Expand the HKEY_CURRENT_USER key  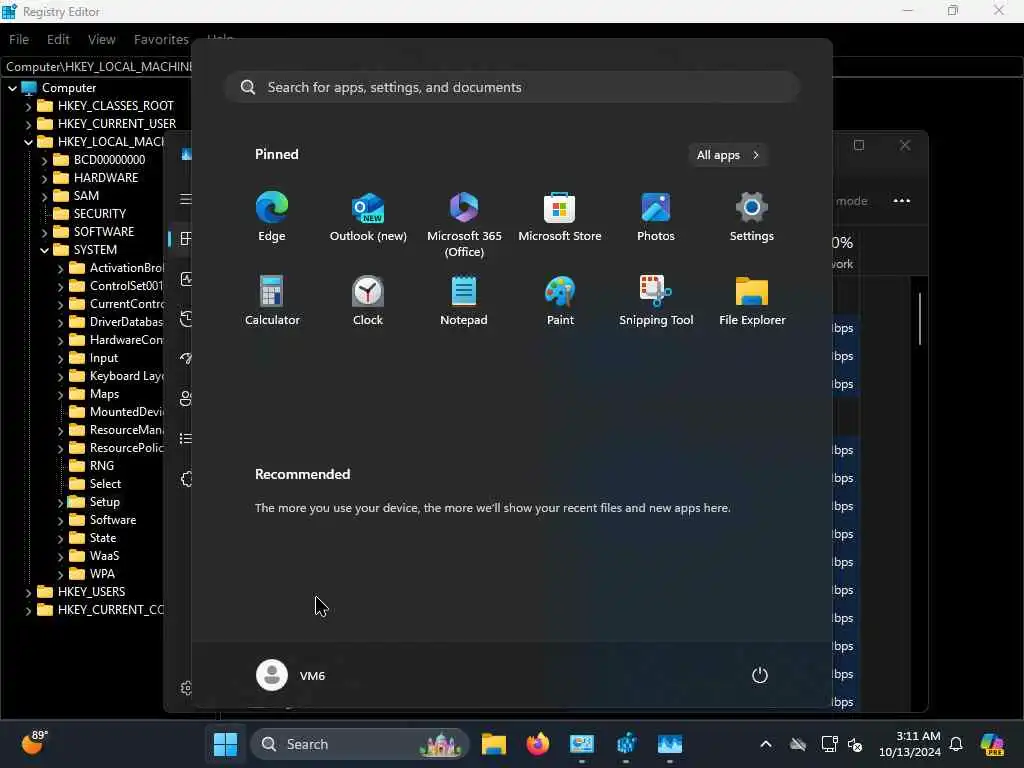click(28, 124)
